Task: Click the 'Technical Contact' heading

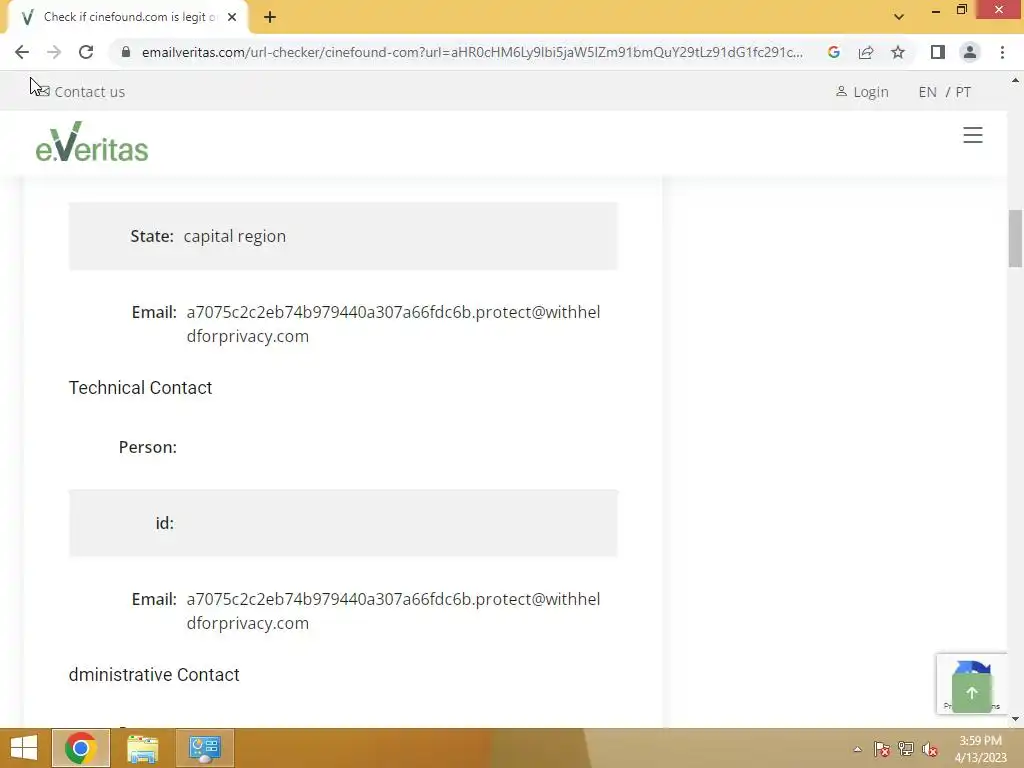Action: click(x=140, y=388)
